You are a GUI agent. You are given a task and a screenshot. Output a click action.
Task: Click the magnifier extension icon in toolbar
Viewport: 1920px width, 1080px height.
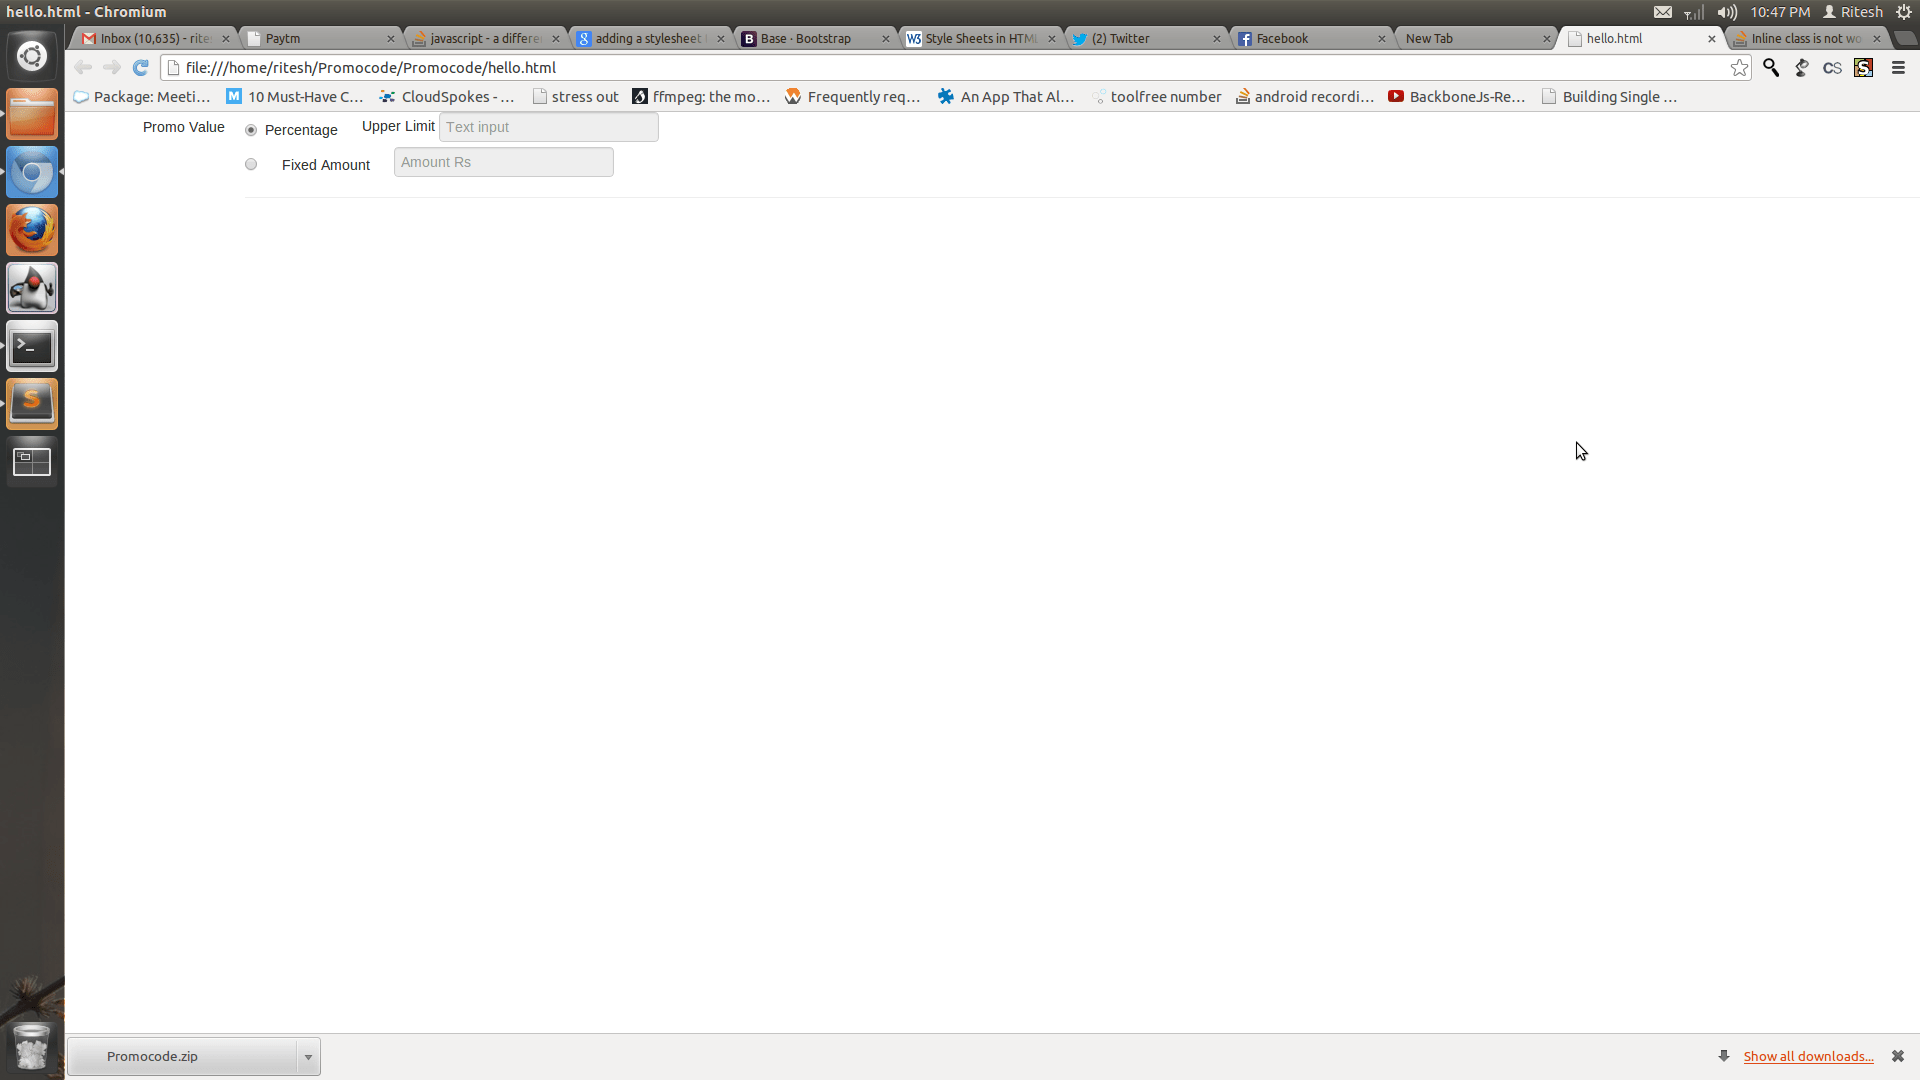tap(1771, 67)
